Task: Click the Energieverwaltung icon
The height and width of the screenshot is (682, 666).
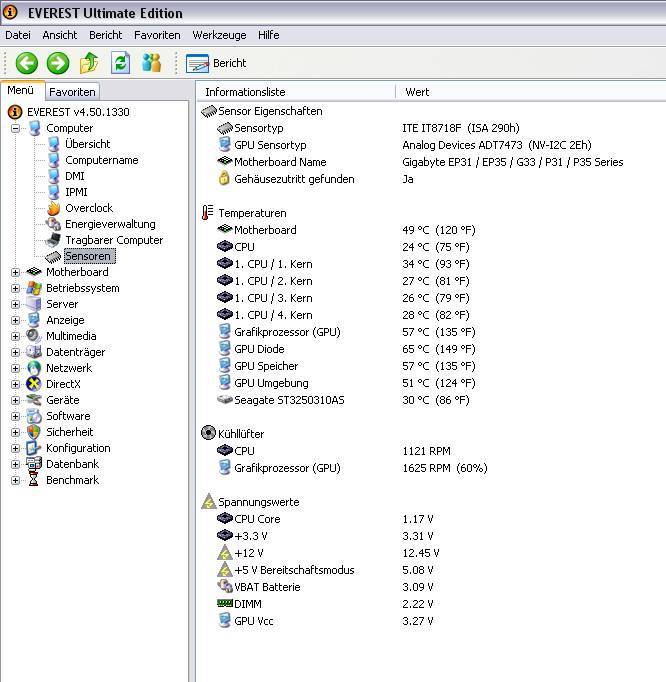Action: click(54, 224)
